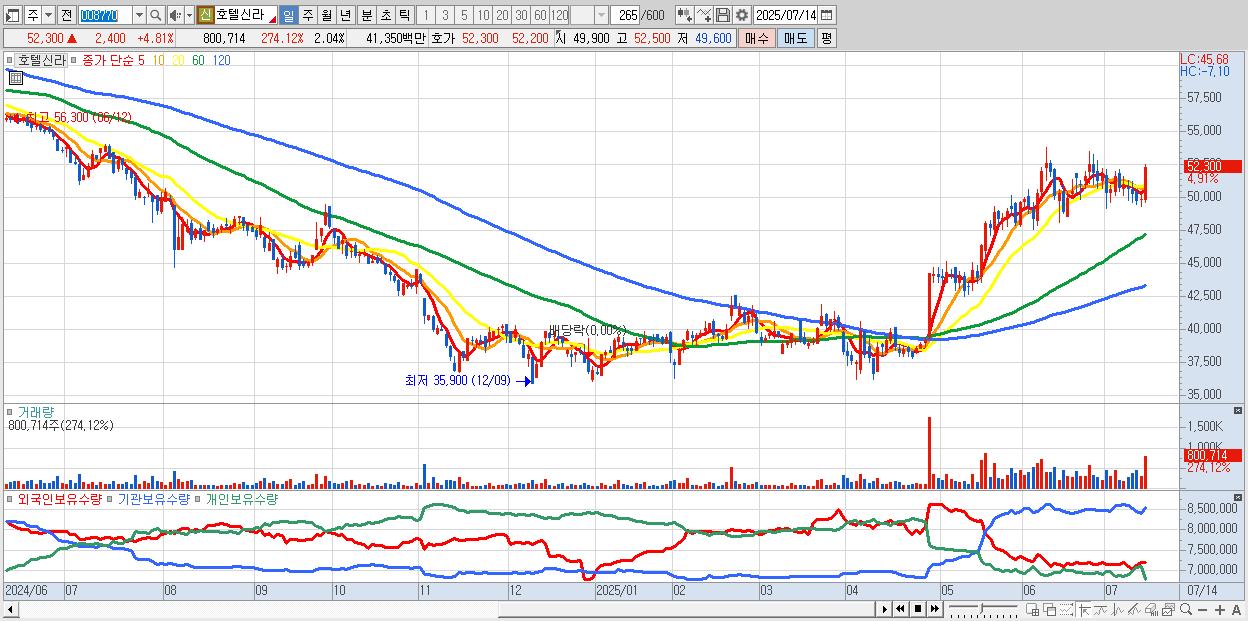Screen dimensions: 1248x621
Task: Click the split window grid icon at bottom
Action: (x=1032, y=609)
